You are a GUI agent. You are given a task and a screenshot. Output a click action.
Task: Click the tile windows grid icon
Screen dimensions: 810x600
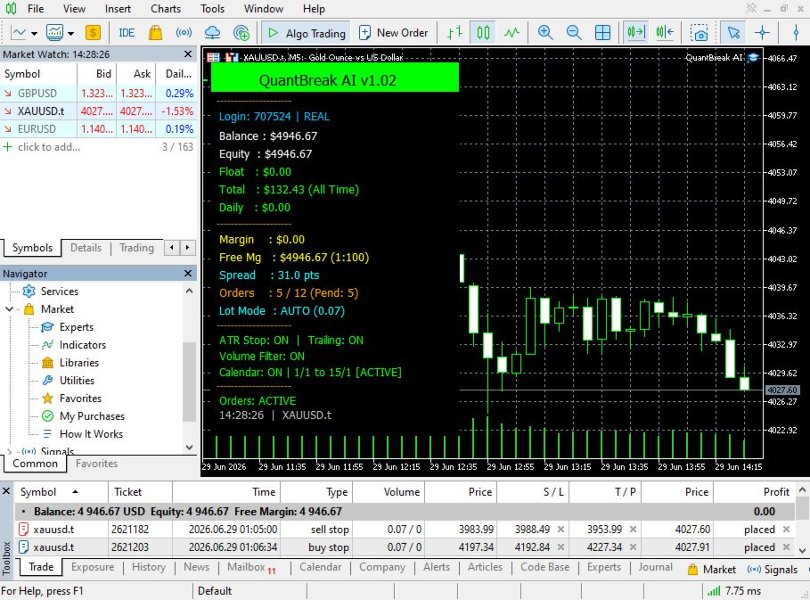pos(602,33)
